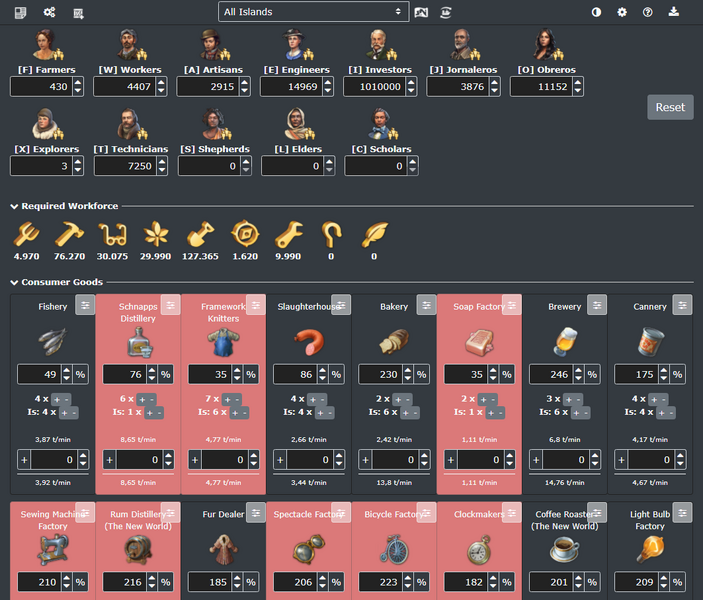Open island management icon beside island selector
The image size is (703, 600).
click(x=422, y=12)
